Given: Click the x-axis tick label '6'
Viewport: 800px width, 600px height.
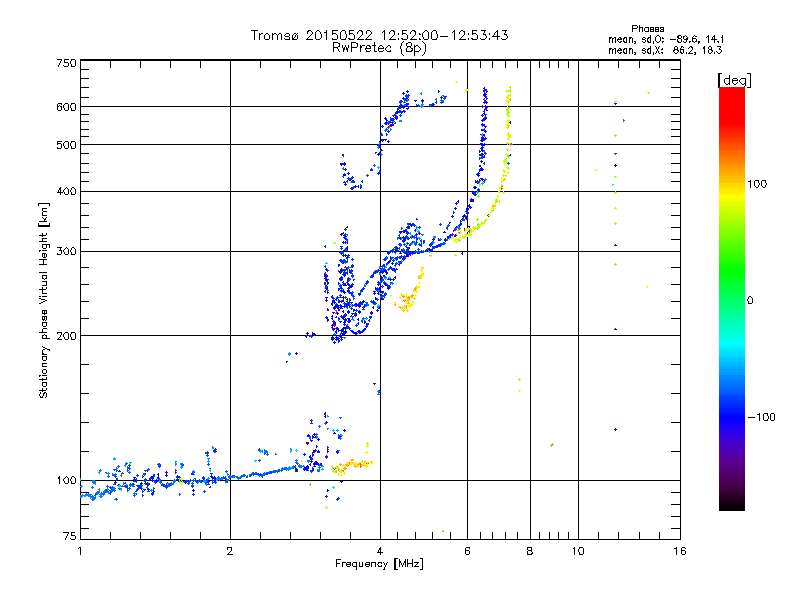Looking at the screenshot, I should point(467,551).
